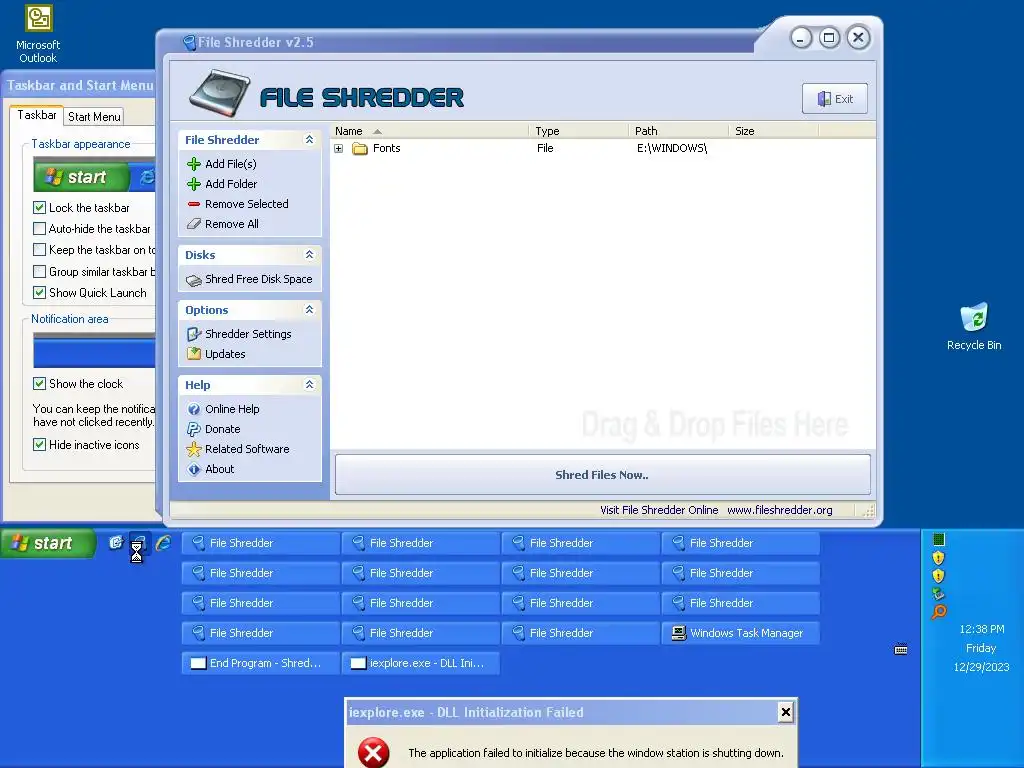Switch to the Taskbar tab
Viewport: 1024px width, 768px height.
click(x=37, y=115)
